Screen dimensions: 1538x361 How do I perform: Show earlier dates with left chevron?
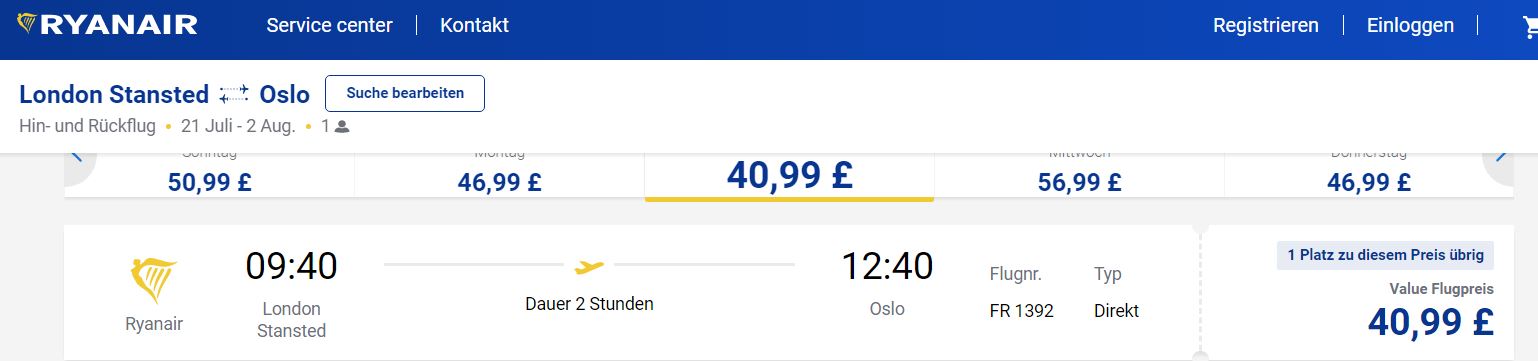78,156
